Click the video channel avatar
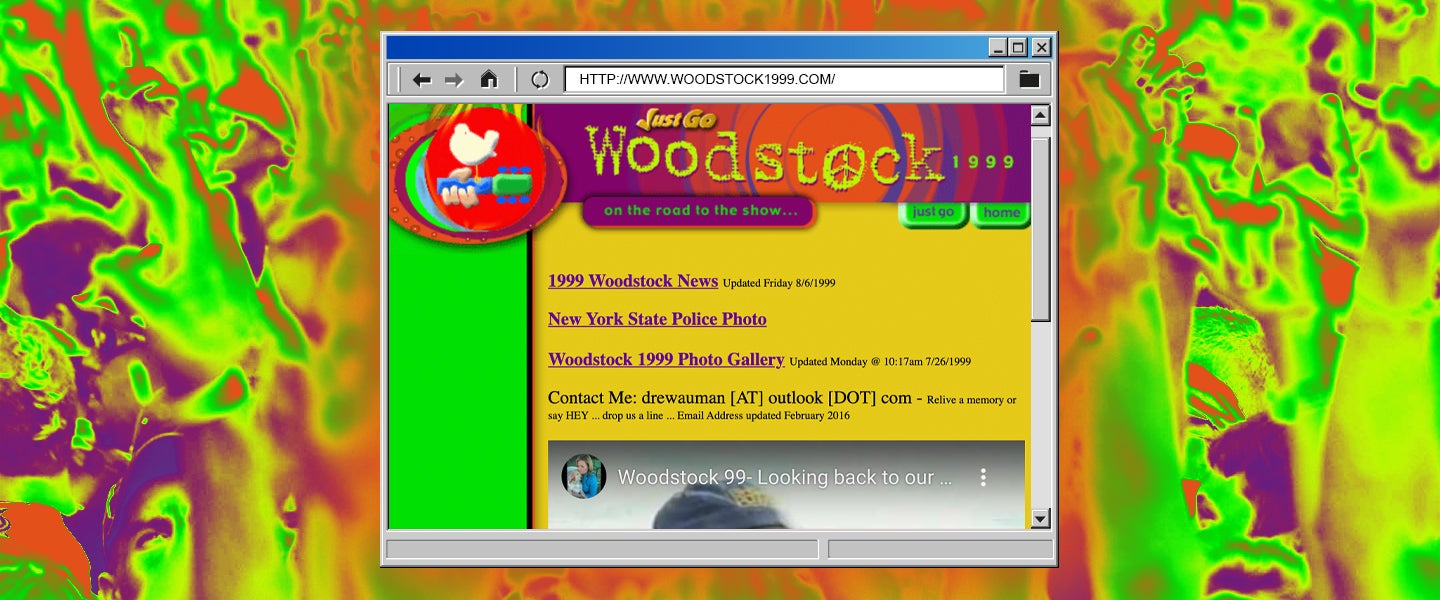Screen dimensions: 1440x600 click(583, 477)
